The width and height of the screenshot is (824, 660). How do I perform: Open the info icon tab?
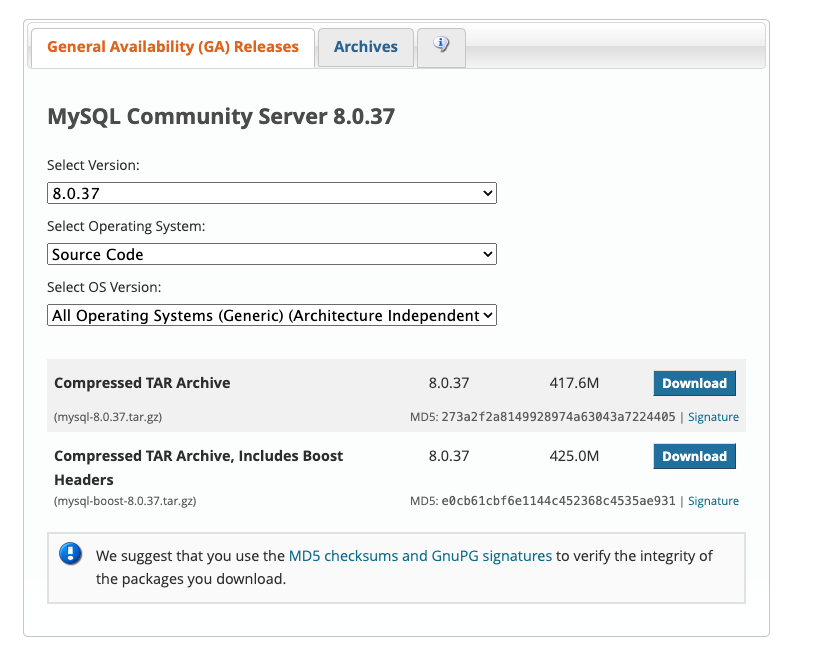coord(441,47)
